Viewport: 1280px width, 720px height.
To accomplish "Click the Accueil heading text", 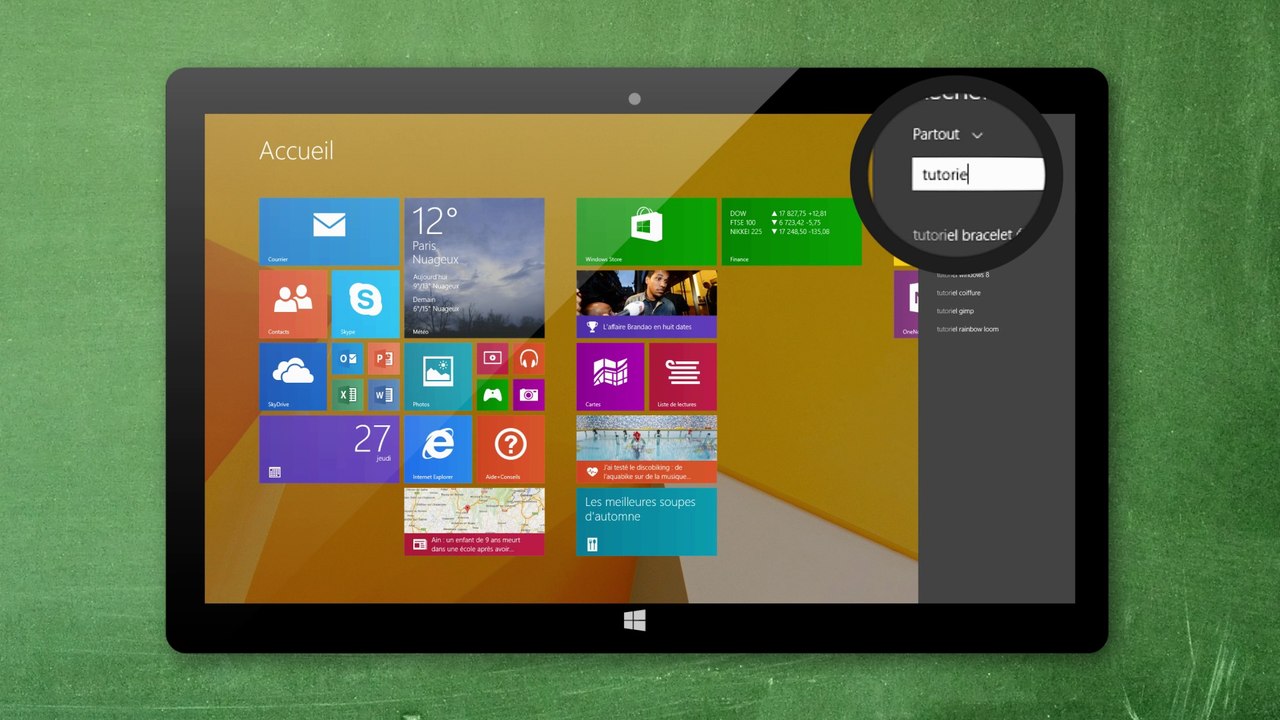I will [x=297, y=151].
